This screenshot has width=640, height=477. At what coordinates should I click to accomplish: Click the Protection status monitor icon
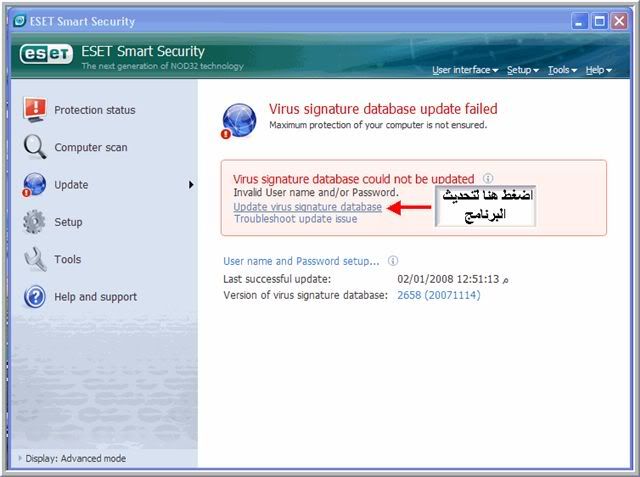pyautogui.click(x=35, y=110)
